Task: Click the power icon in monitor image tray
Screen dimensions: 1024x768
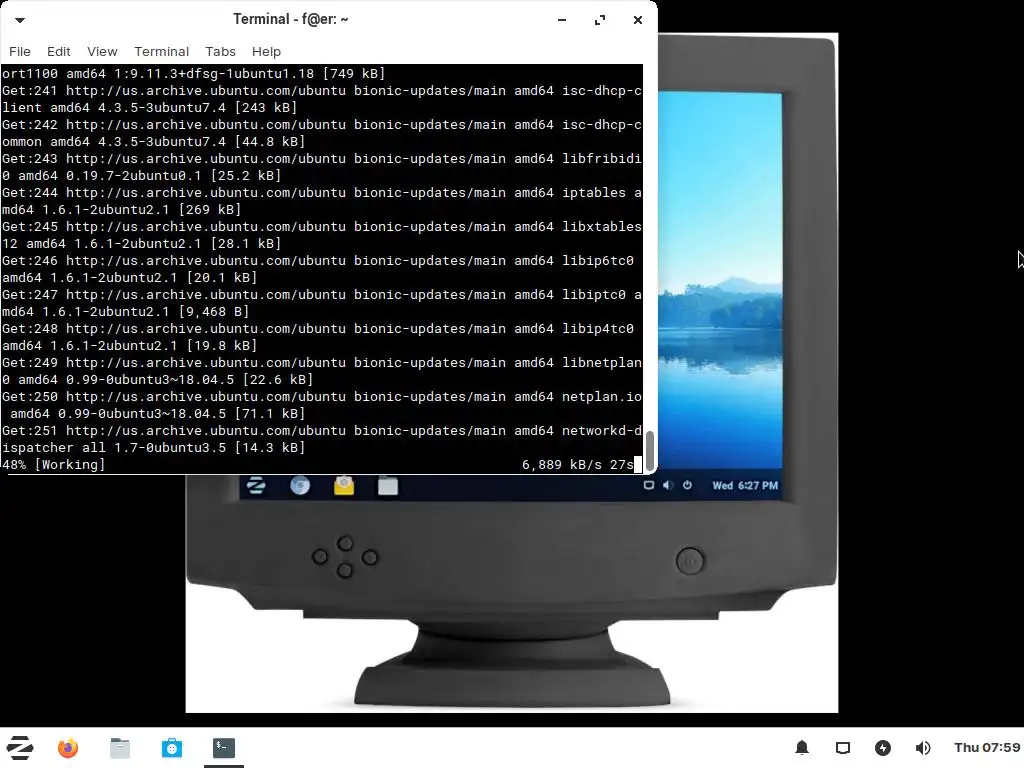Action: pos(687,485)
